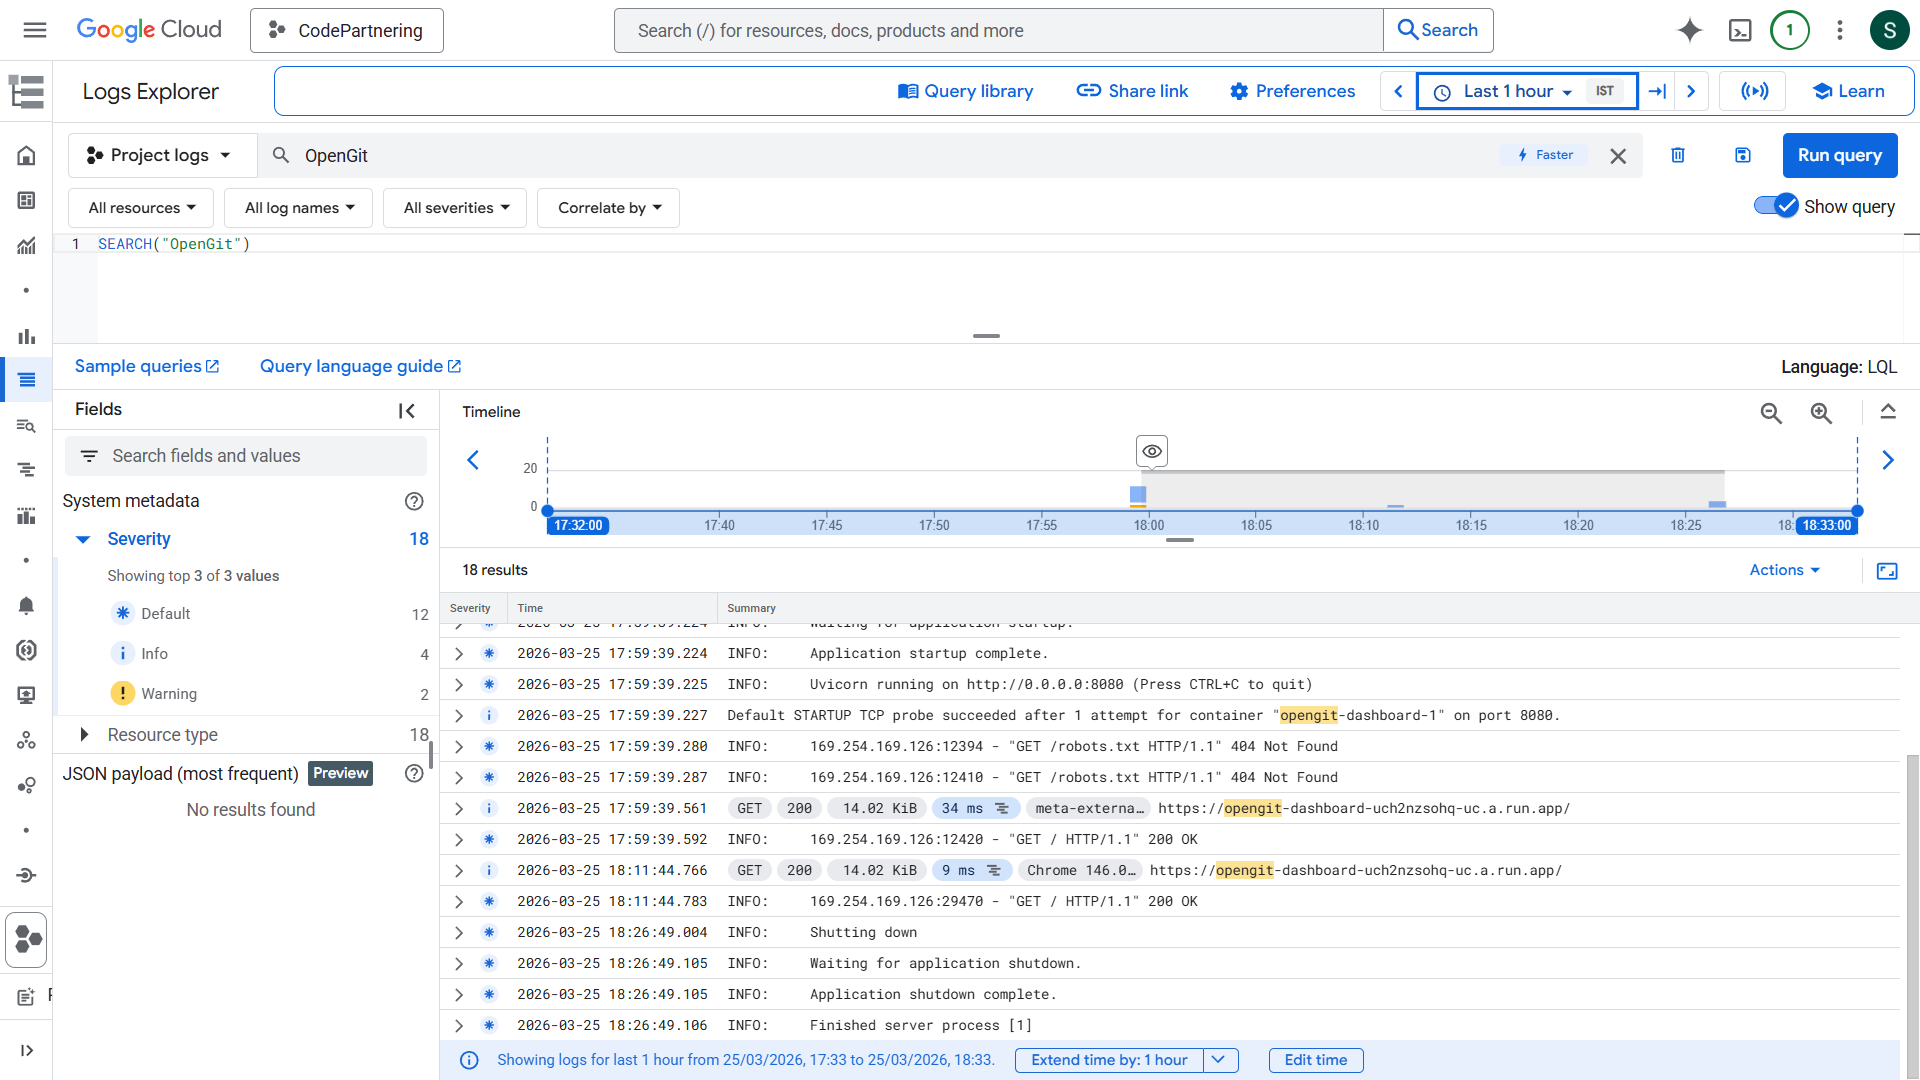Open the Actions menu
Screen dimensions: 1920x1080
coord(1784,570)
